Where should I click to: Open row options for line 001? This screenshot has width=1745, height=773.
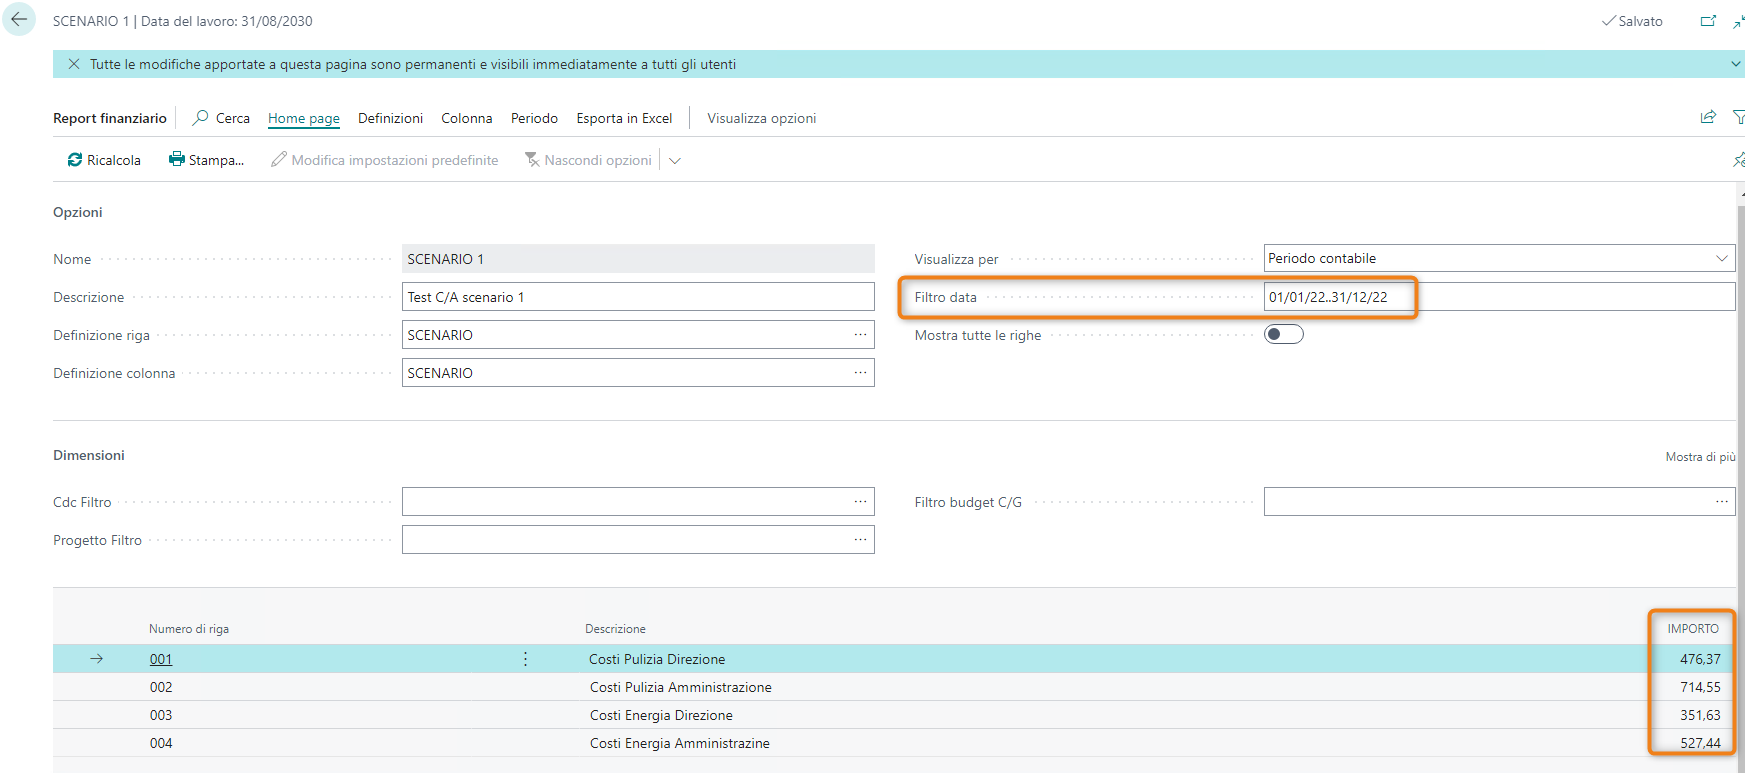coord(525,659)
